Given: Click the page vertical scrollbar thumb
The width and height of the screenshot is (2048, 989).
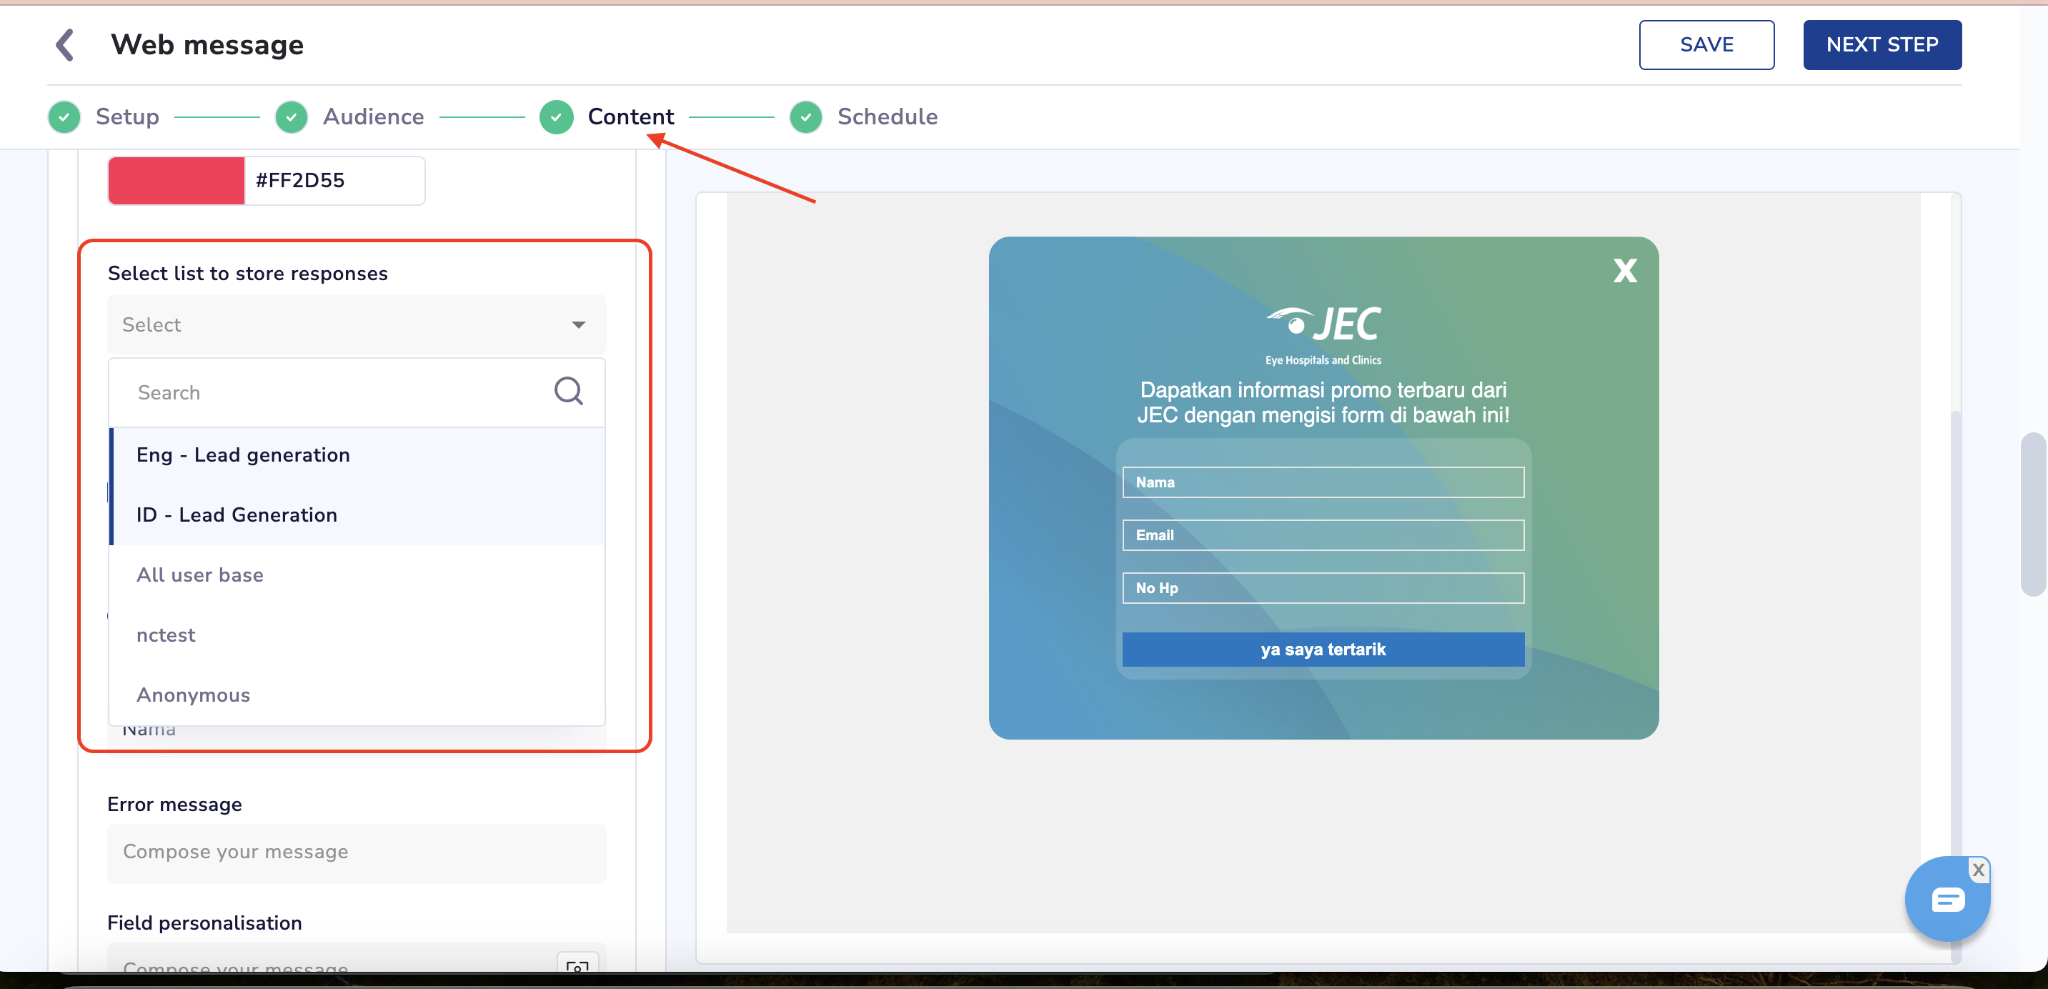Looking at the screenshot, I should coord(2033,514).
